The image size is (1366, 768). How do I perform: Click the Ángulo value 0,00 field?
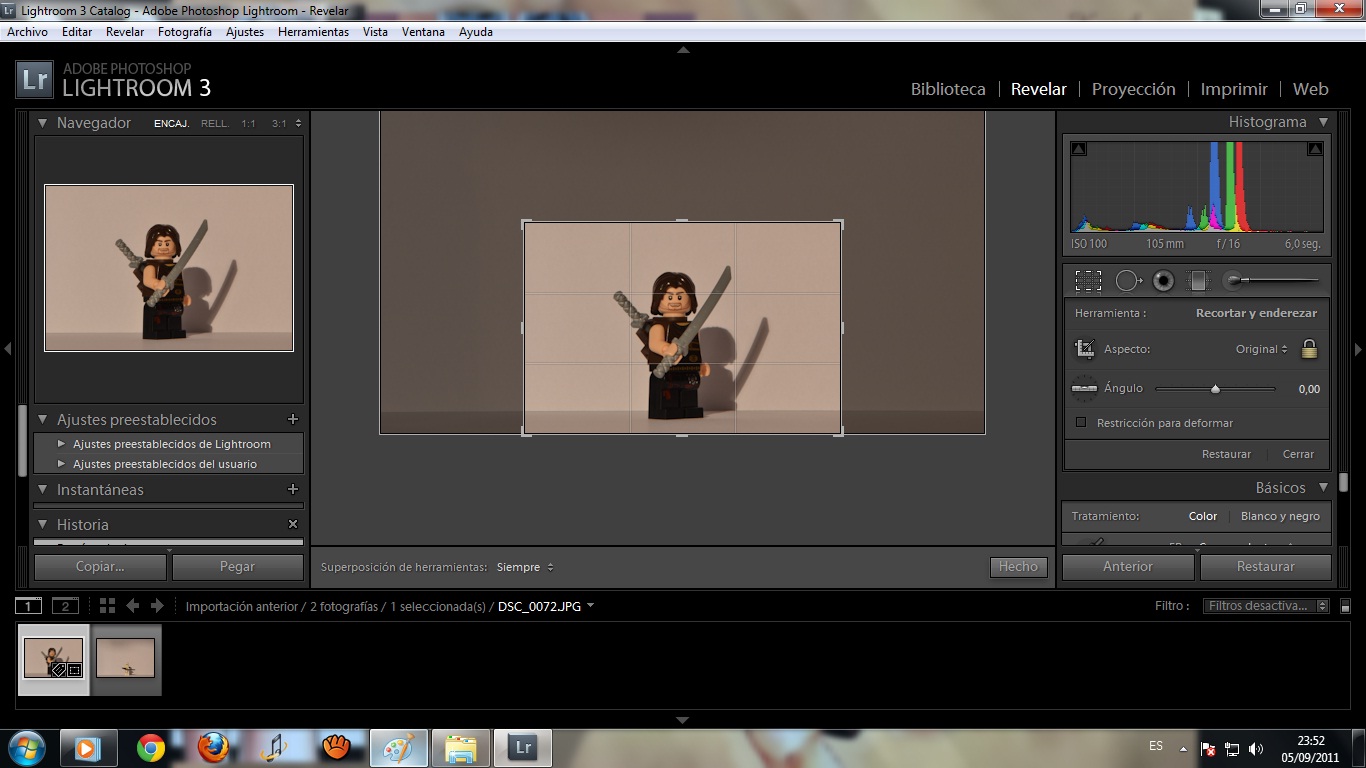point(1309,389)
